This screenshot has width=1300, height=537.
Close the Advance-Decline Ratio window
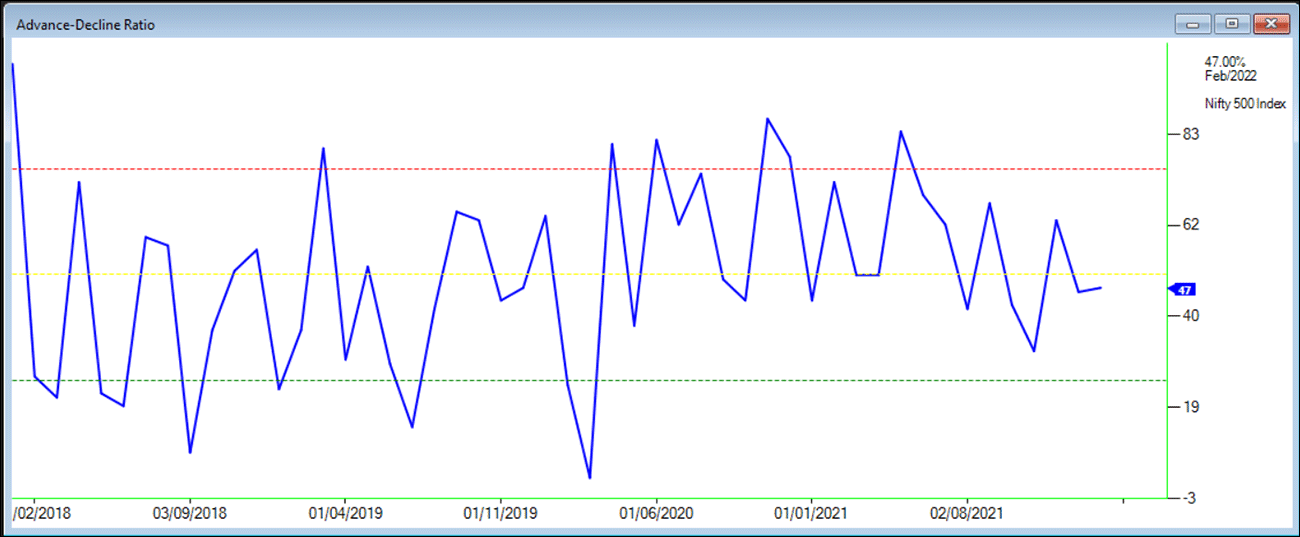pos(1271,23)
